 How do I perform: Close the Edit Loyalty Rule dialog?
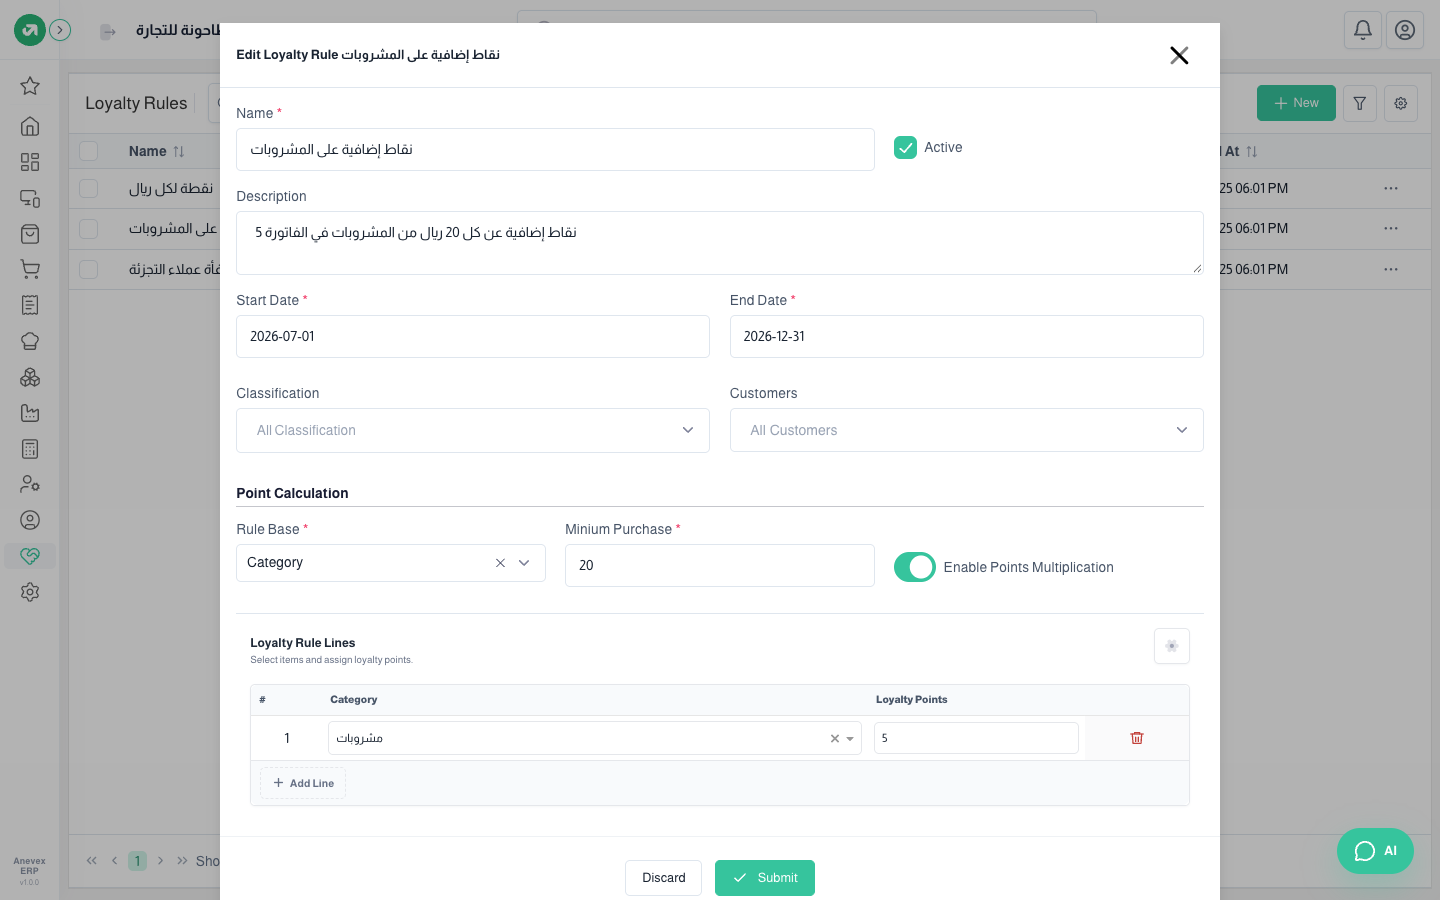(1179, 55)
